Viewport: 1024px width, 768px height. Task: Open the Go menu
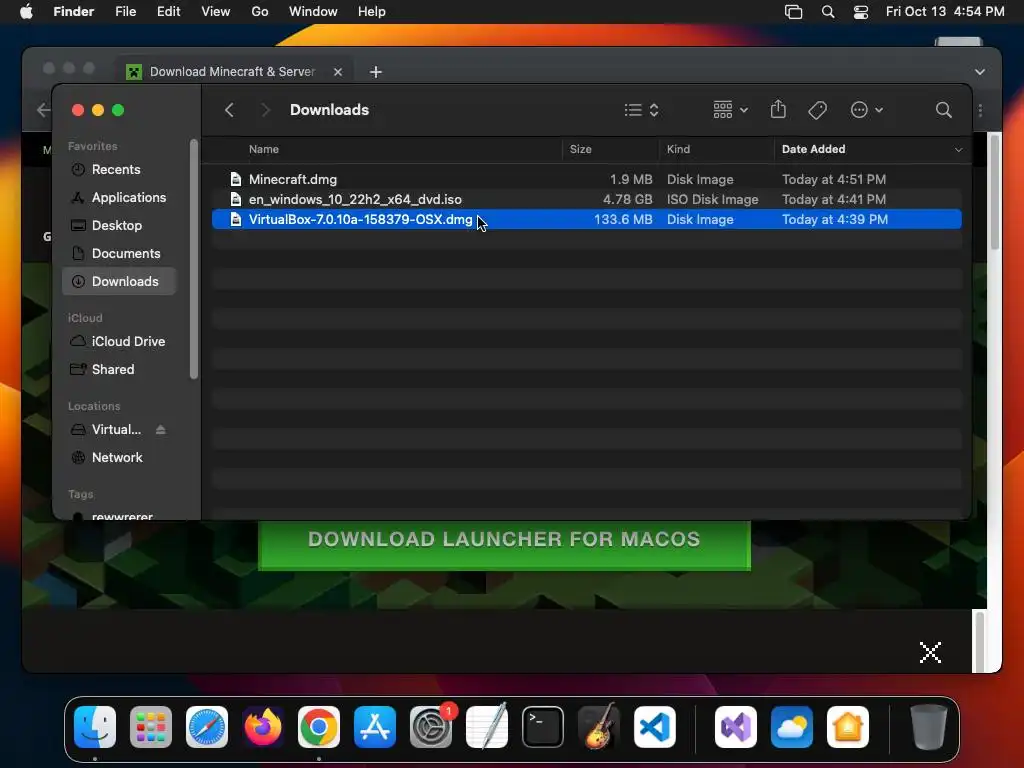[260, 12]
